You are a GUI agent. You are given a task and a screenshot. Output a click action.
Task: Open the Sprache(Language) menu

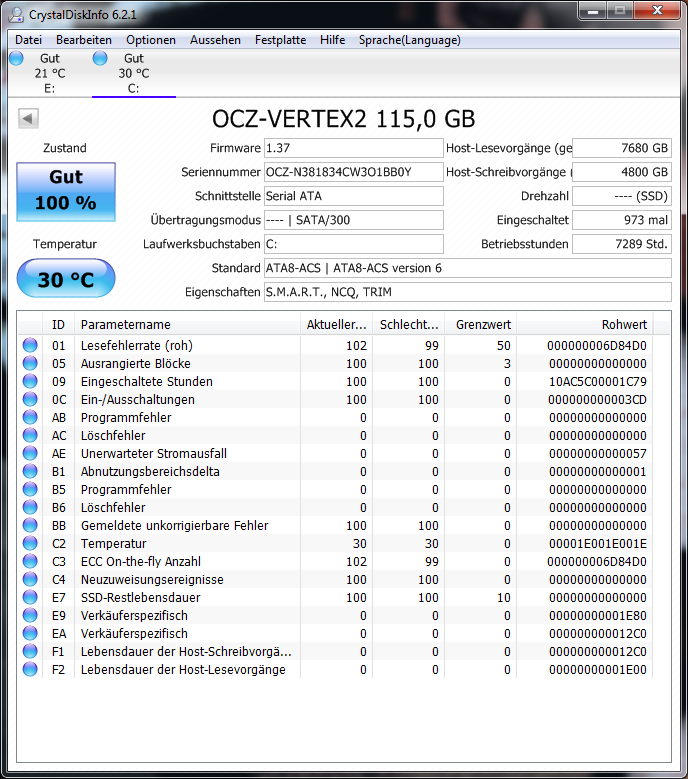[x=409, y=40]
